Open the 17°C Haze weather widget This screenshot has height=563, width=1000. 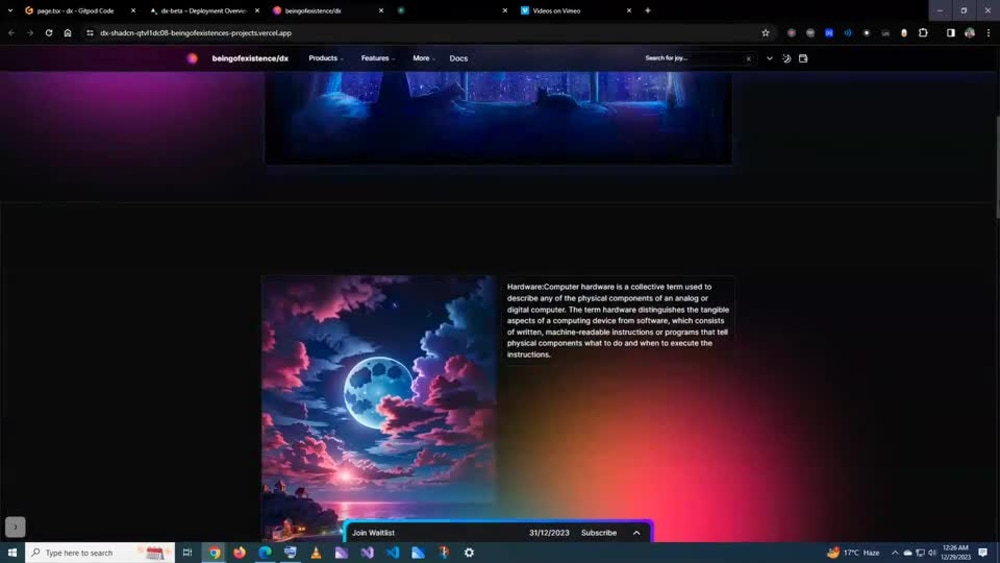point(853,552)
